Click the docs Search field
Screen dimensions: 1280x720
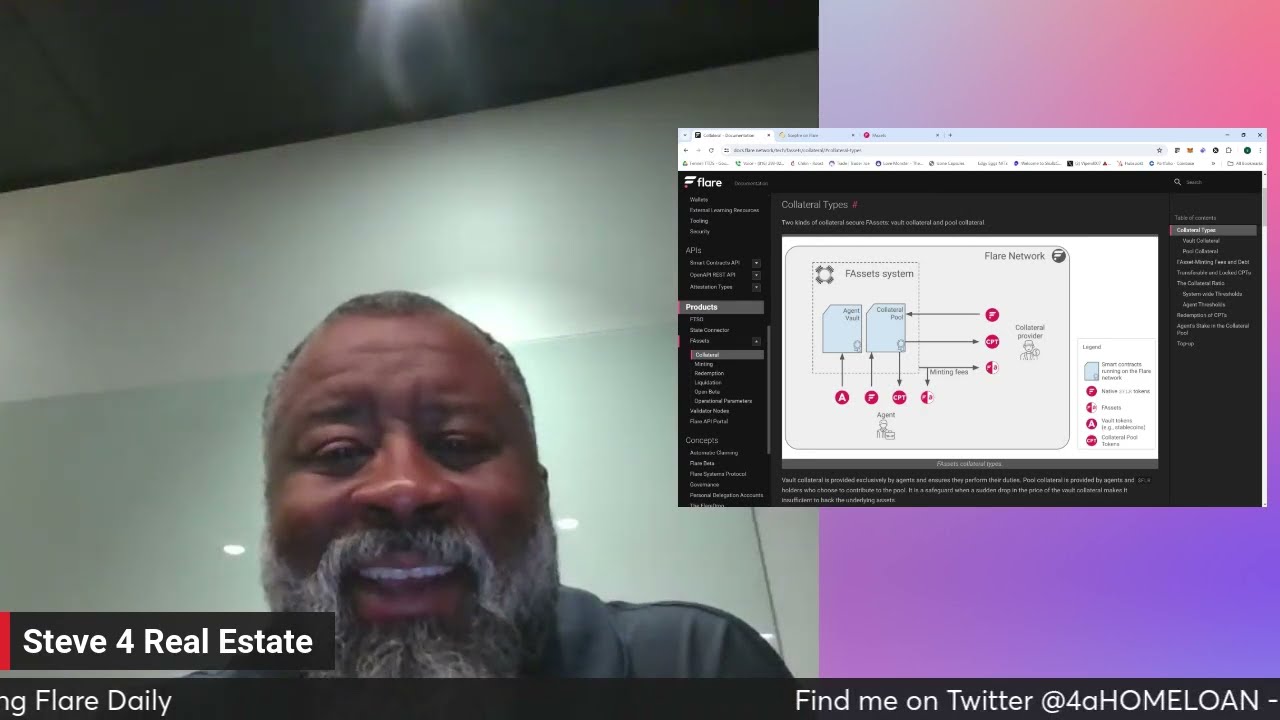1193,182
